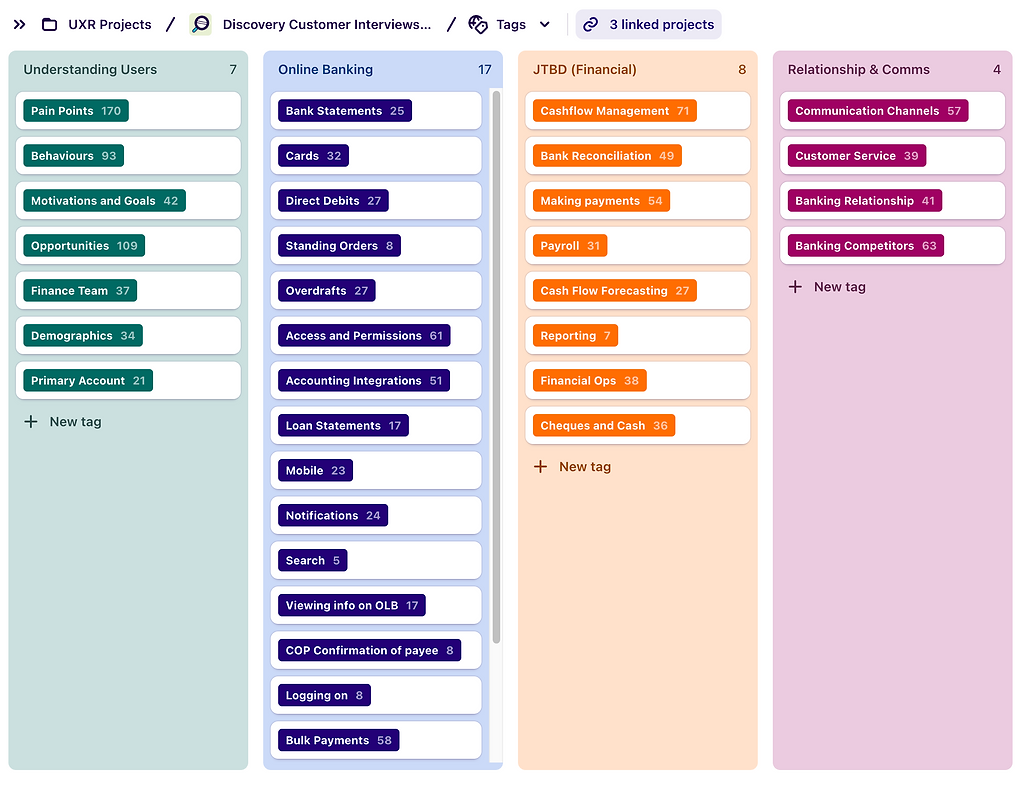Screen dimensions: 1021x785
Task: Open the Access and Permissions tag
Action: (x=364, y=336)
